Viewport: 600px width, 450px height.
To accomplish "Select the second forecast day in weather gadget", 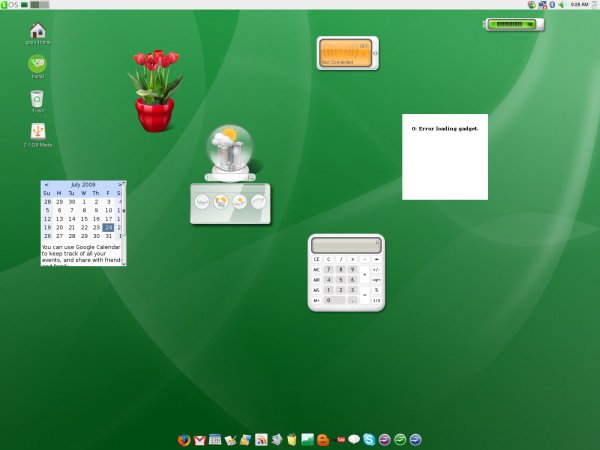I will click(221, 202).
